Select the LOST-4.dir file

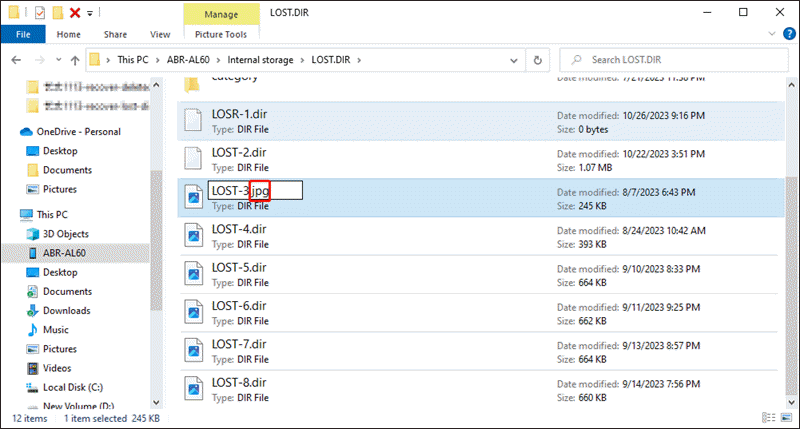click(x=481, y=236)
